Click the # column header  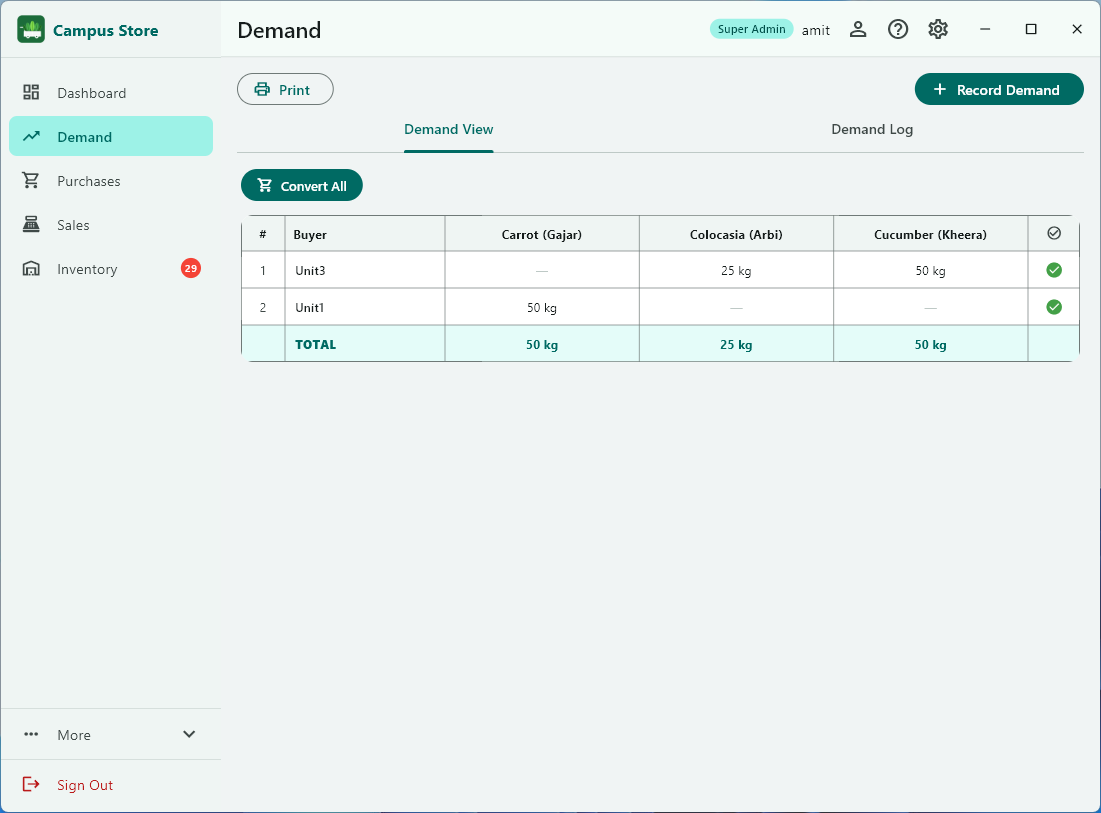[x=263, y=234]
